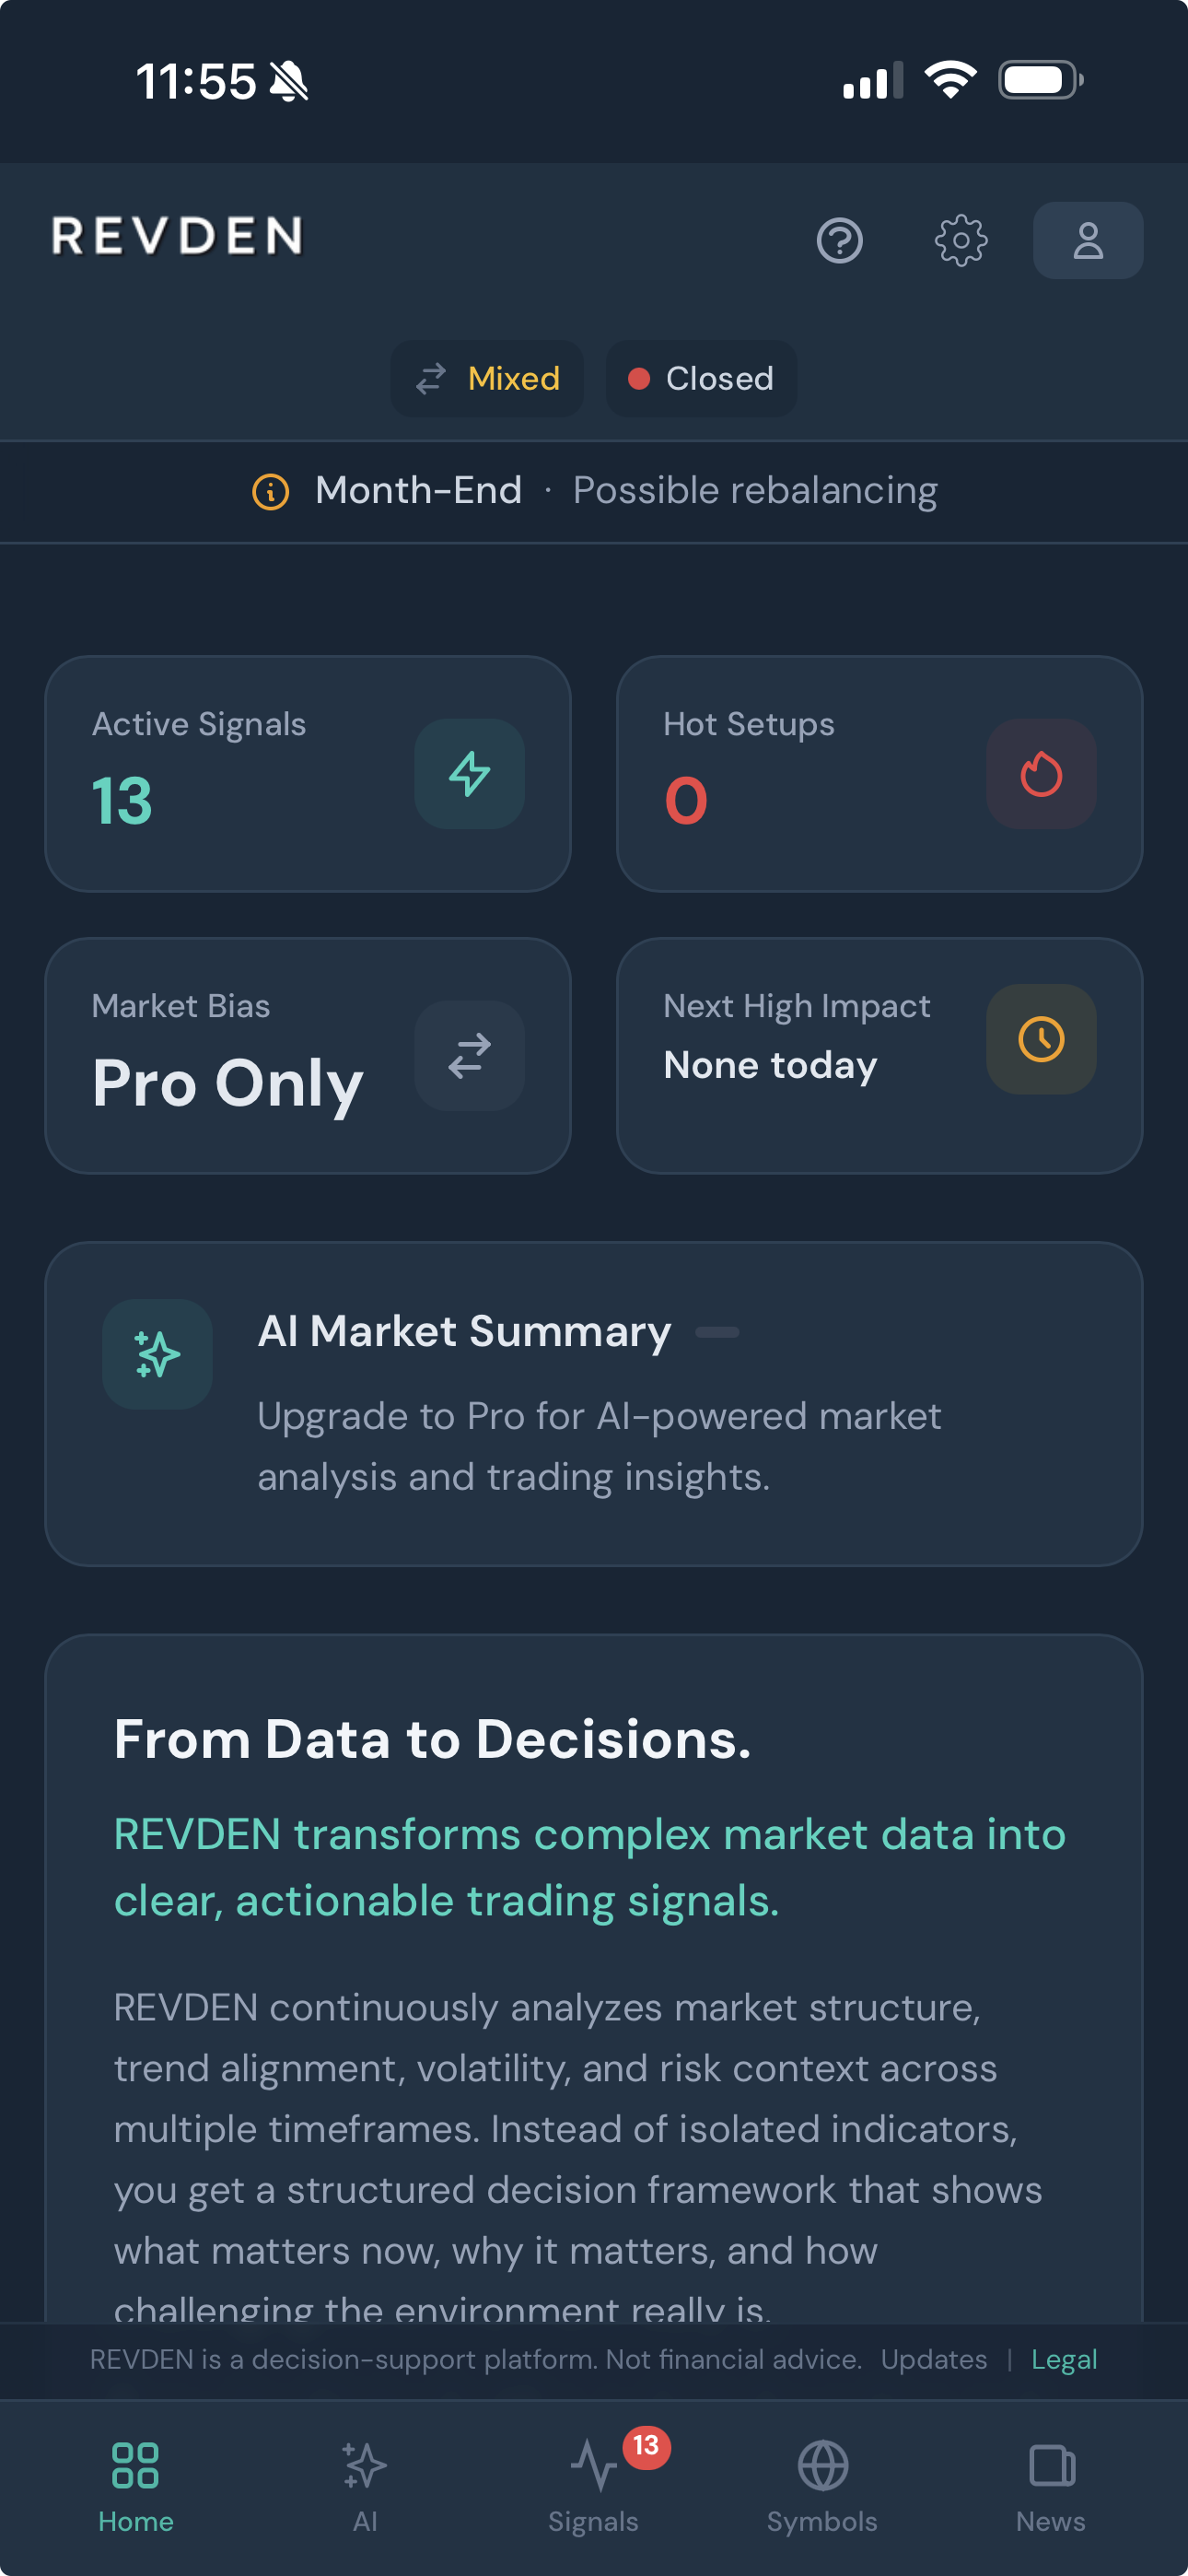Image resolution: width=1188 pixels, height=2576 pixels.
Task: Open the Updates link
Action: point(933,2358)
